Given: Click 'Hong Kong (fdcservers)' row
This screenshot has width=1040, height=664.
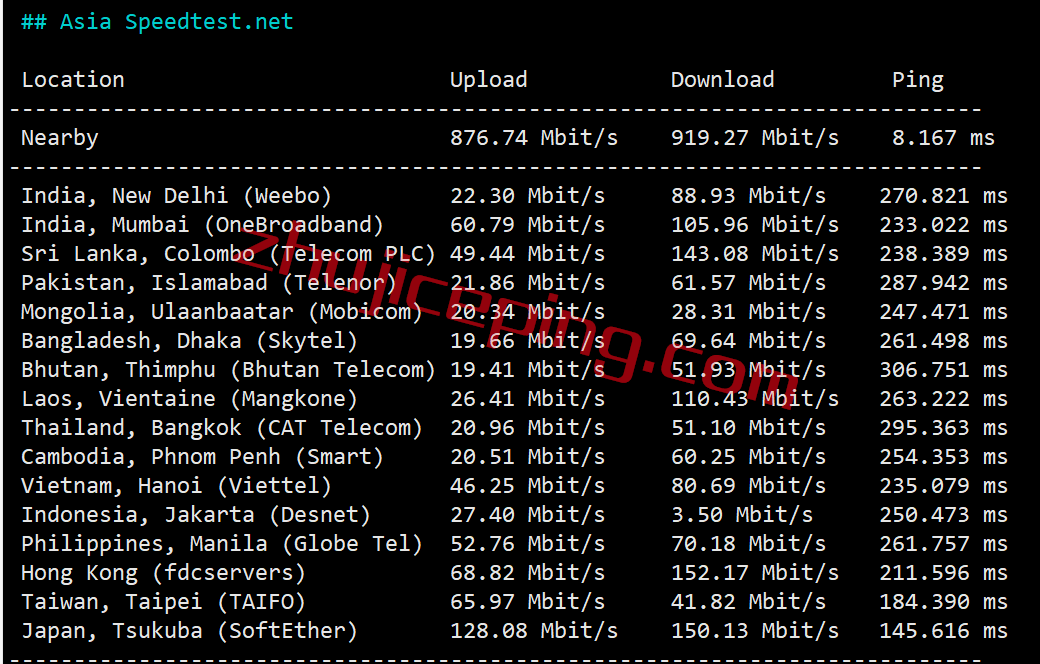Looking at the screenshot, I should 163,573.
